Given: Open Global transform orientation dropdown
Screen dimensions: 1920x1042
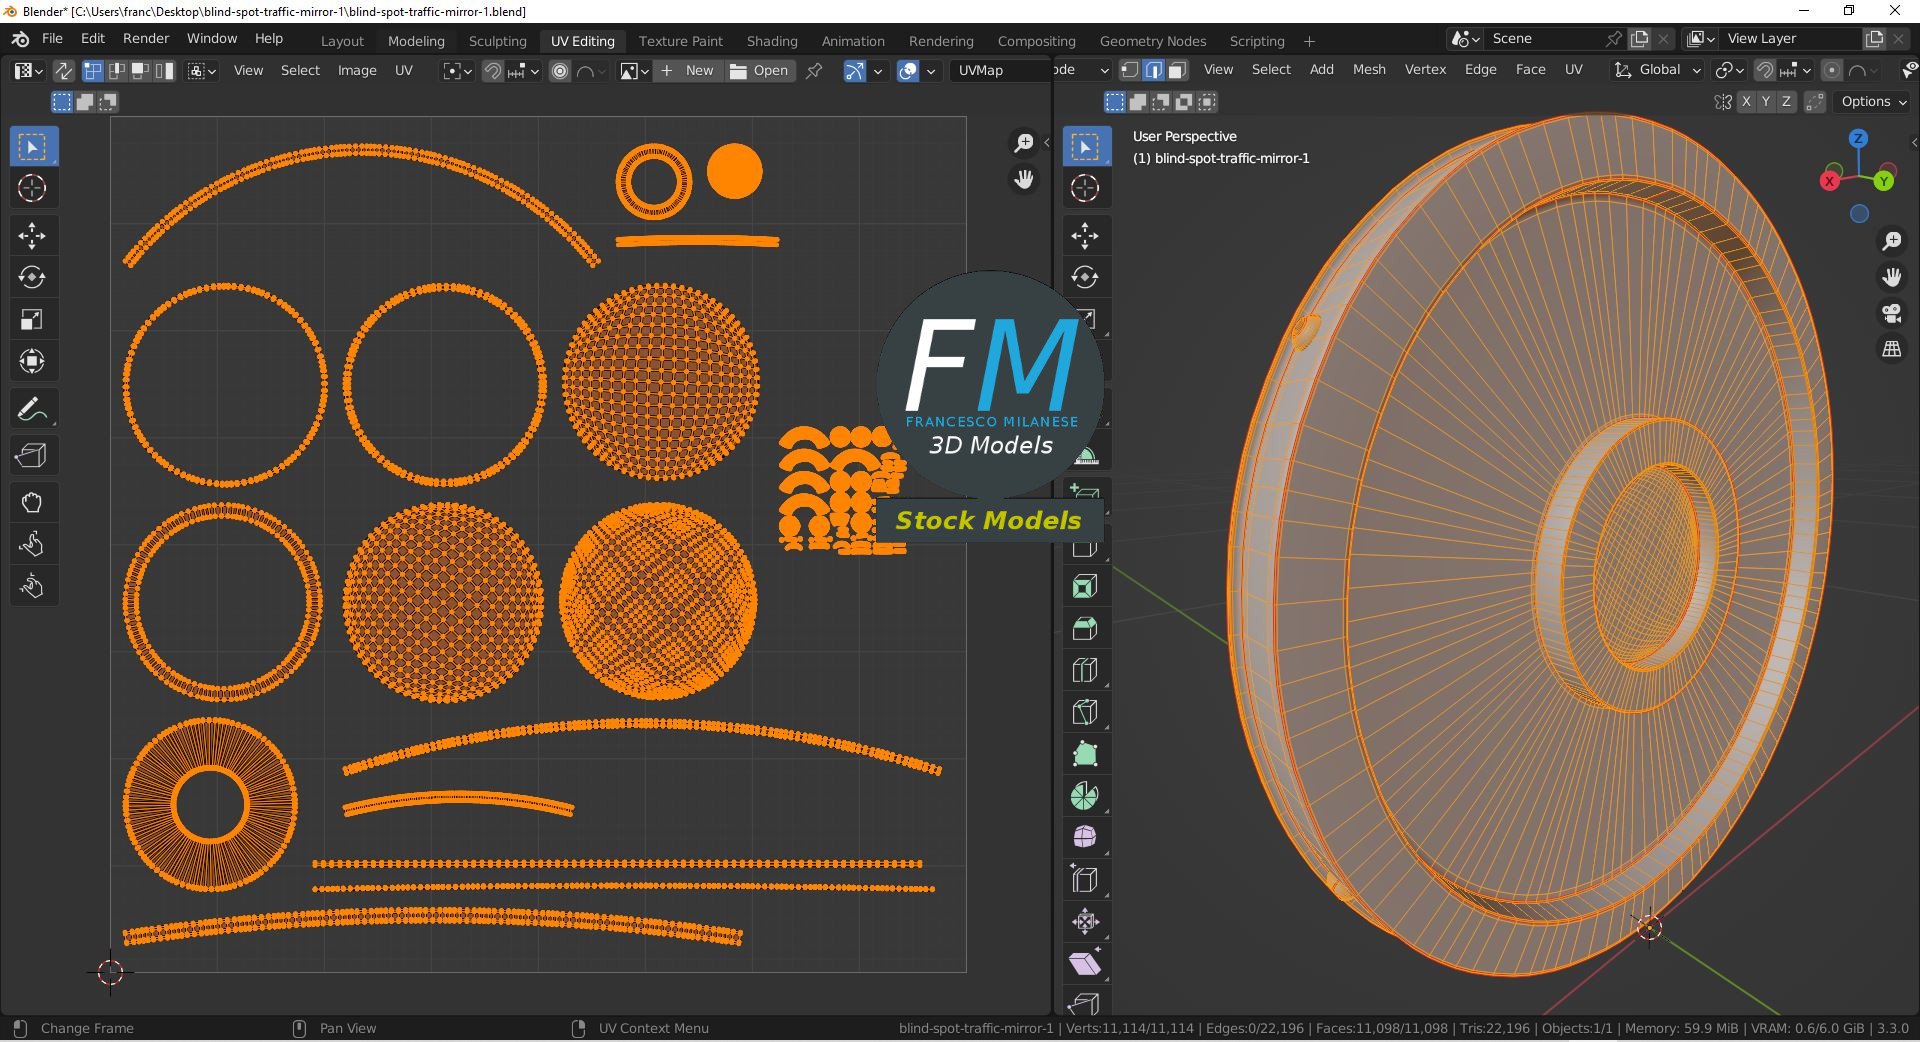Looking at the screenshot, I should pyautogui.click(x=1656, y=70).
